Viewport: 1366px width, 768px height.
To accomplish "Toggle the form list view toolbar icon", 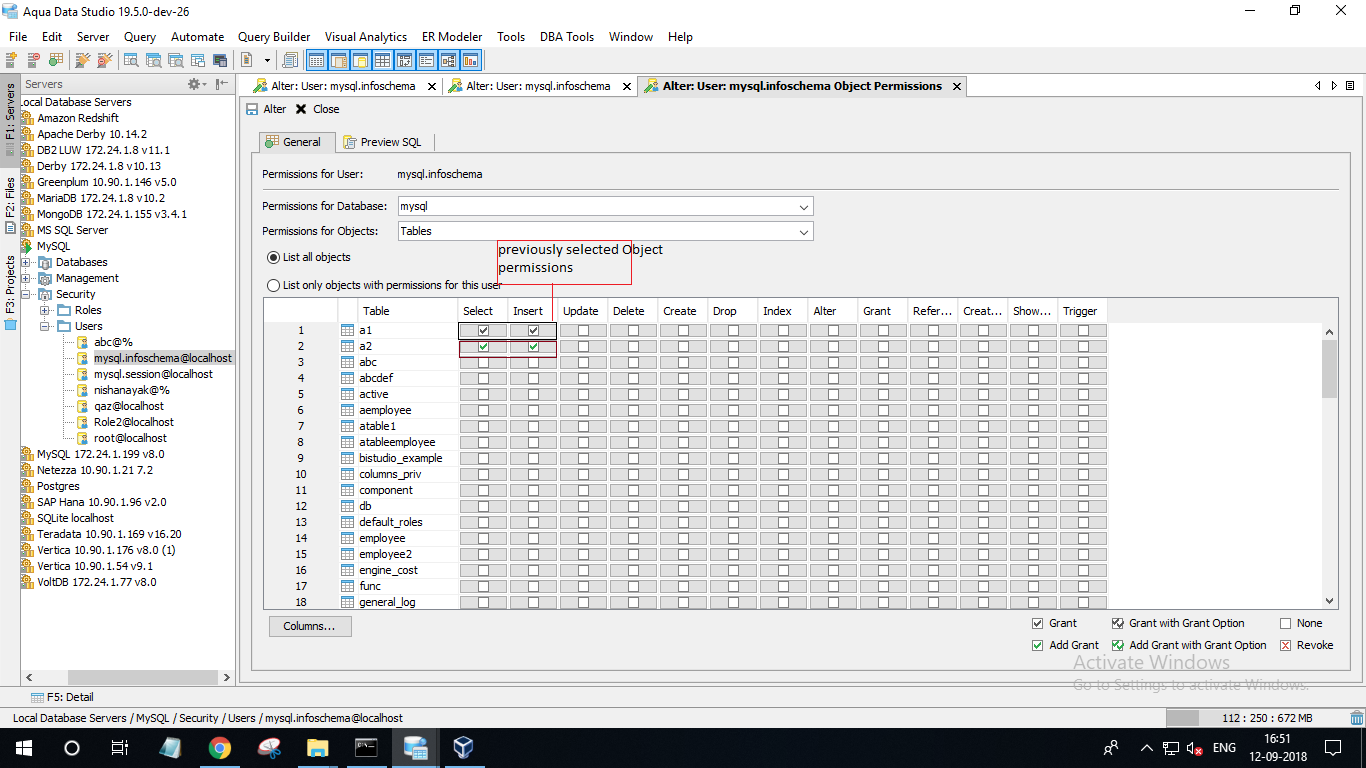I will click(x=426, y=60).
